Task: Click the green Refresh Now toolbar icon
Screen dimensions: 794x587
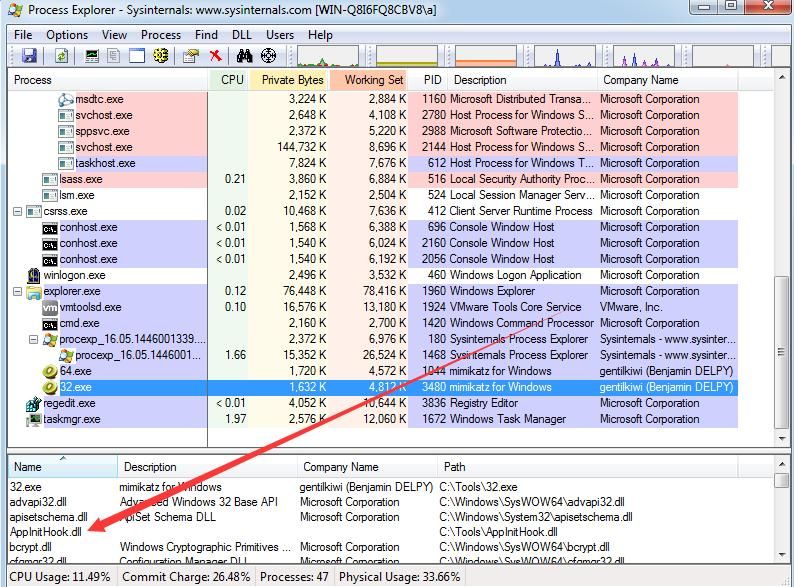Action: (62, 56)
